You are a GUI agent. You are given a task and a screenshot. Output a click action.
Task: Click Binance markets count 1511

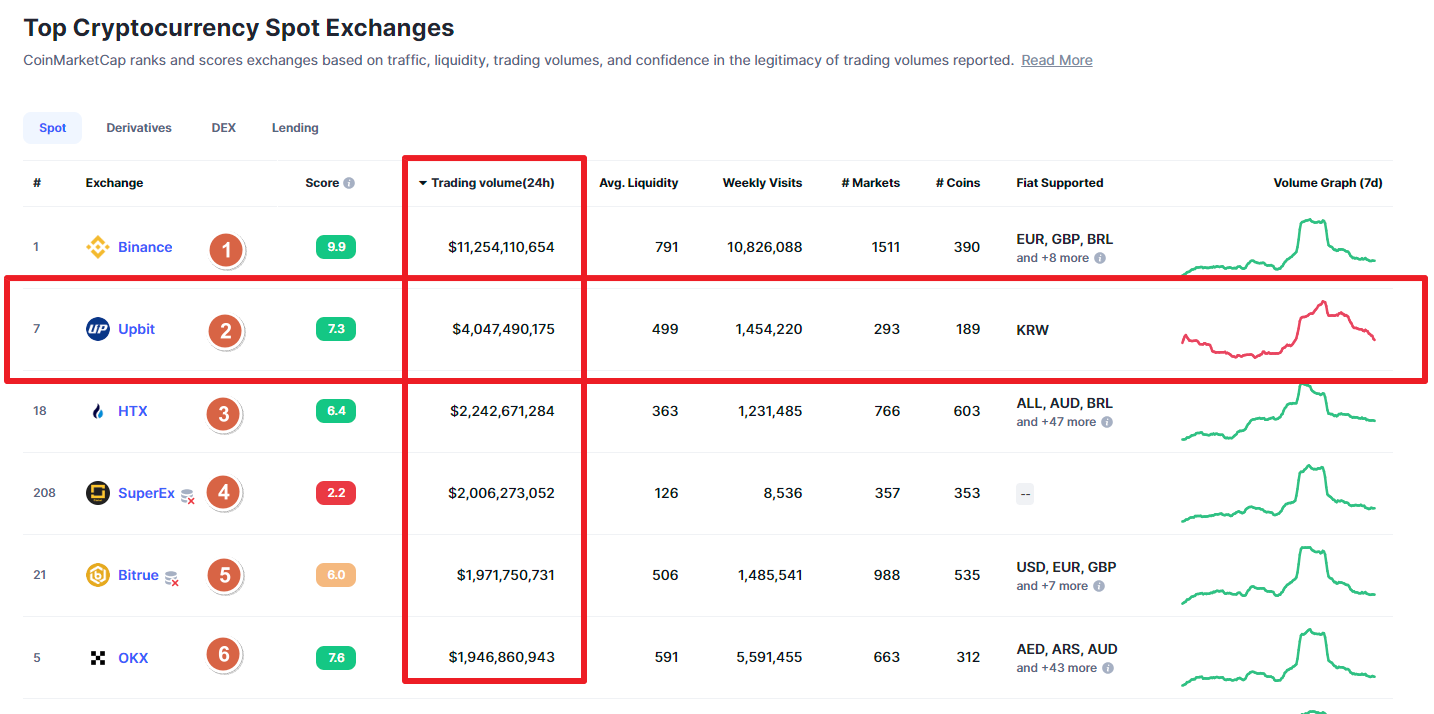point(886,247)
